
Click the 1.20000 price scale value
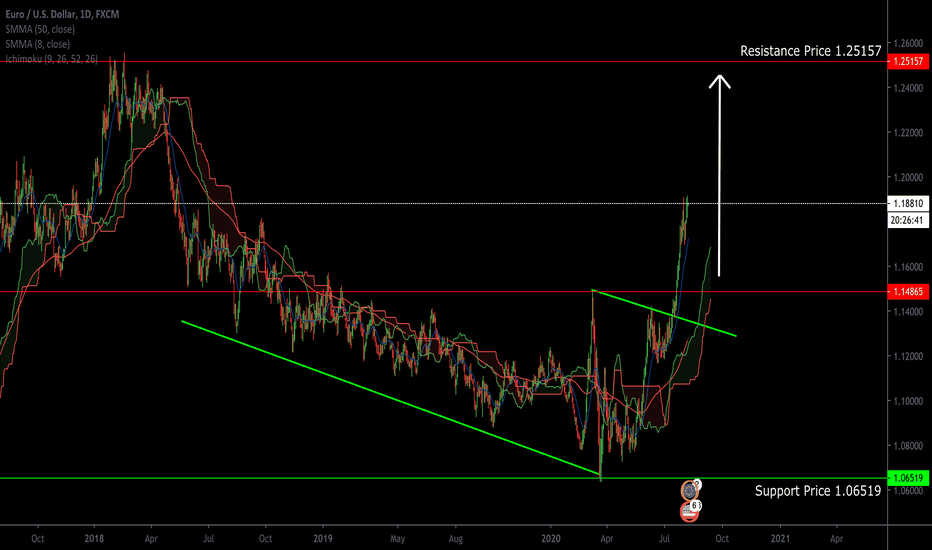coord(909,177)
